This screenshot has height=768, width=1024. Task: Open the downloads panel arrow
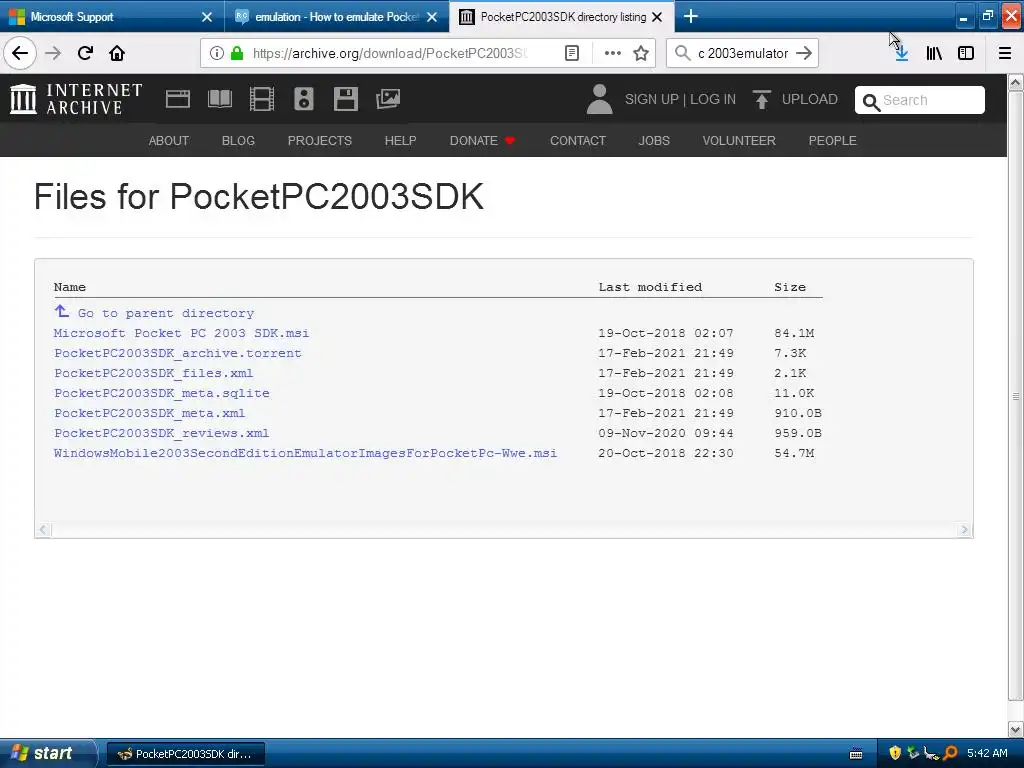click(x=902, y=53)
